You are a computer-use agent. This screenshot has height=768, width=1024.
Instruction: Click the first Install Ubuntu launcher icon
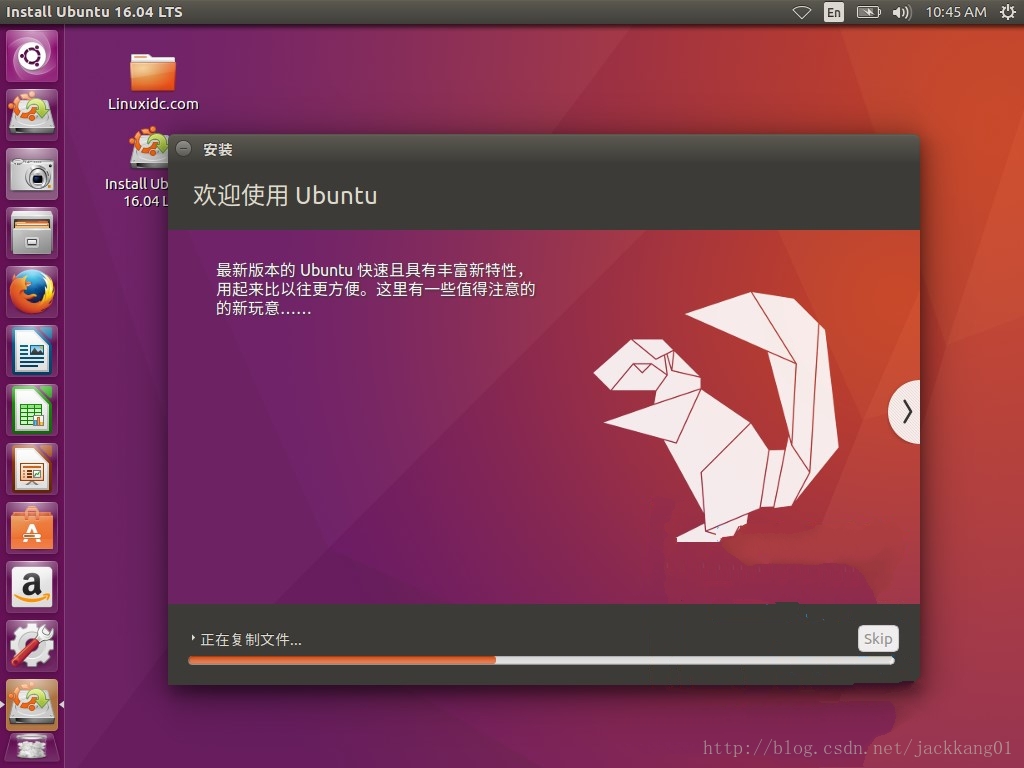pos(32,115)
